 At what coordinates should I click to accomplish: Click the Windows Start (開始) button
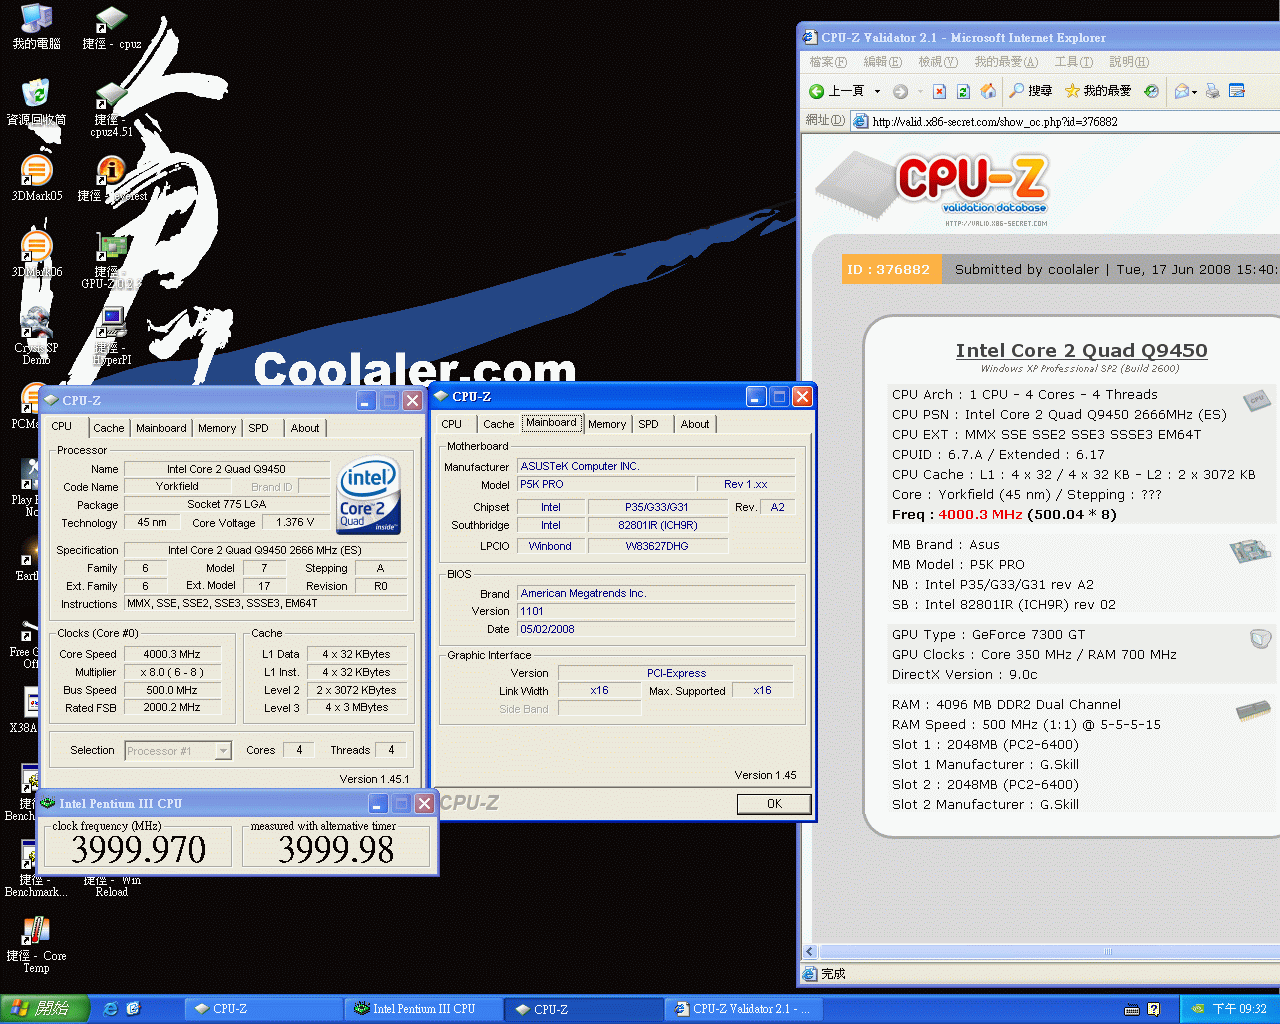click(x=45, y=1009)
